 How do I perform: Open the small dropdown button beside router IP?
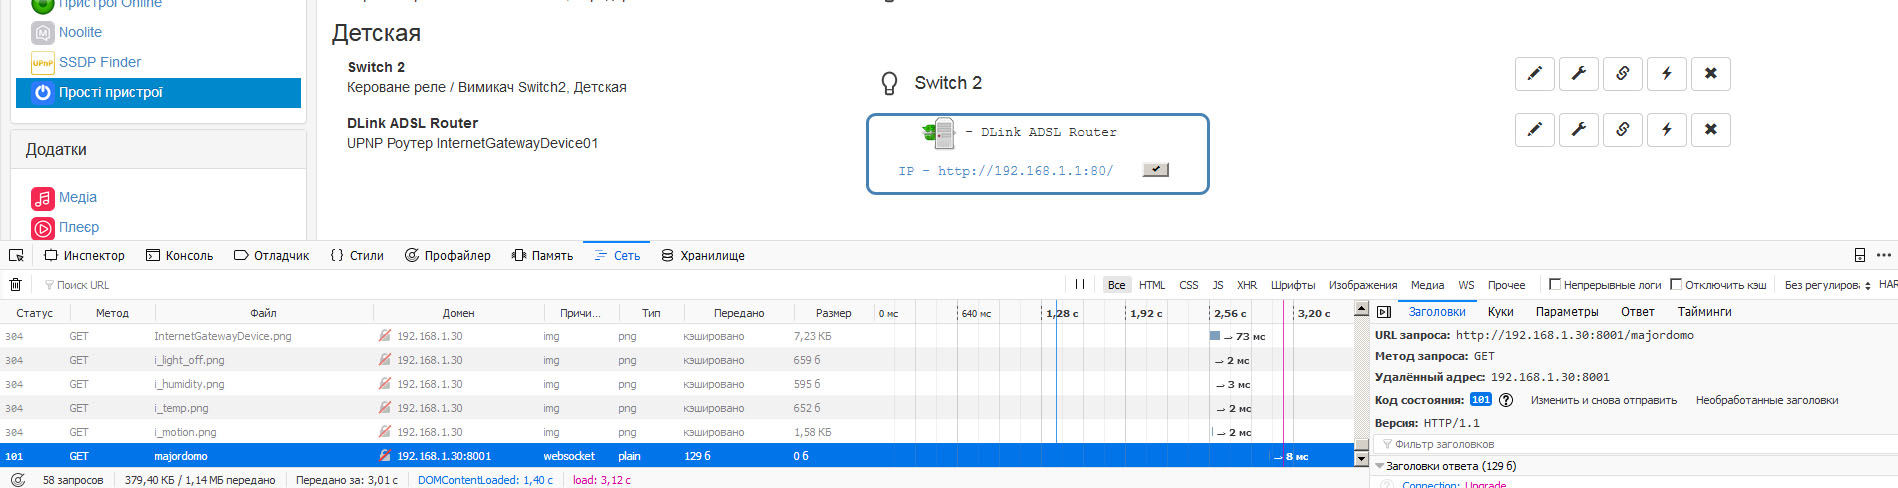pos(1155,170)
